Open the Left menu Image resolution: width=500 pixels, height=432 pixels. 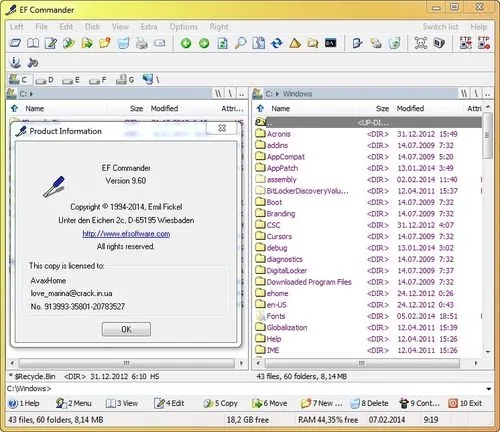(17, 27)
